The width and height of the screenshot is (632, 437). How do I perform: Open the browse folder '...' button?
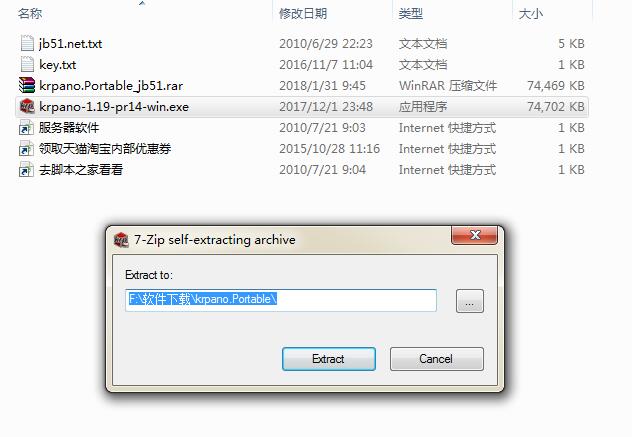pyautogui.click(x=470, y=301)
